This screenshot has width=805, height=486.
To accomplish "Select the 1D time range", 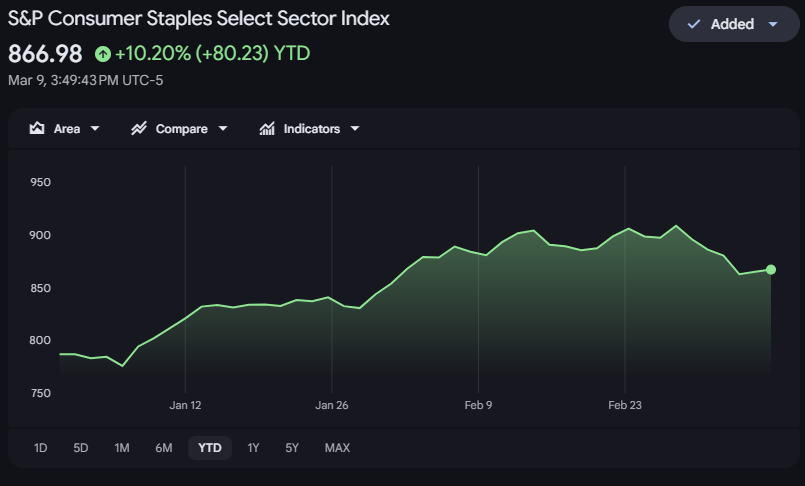I will [41, 448].
